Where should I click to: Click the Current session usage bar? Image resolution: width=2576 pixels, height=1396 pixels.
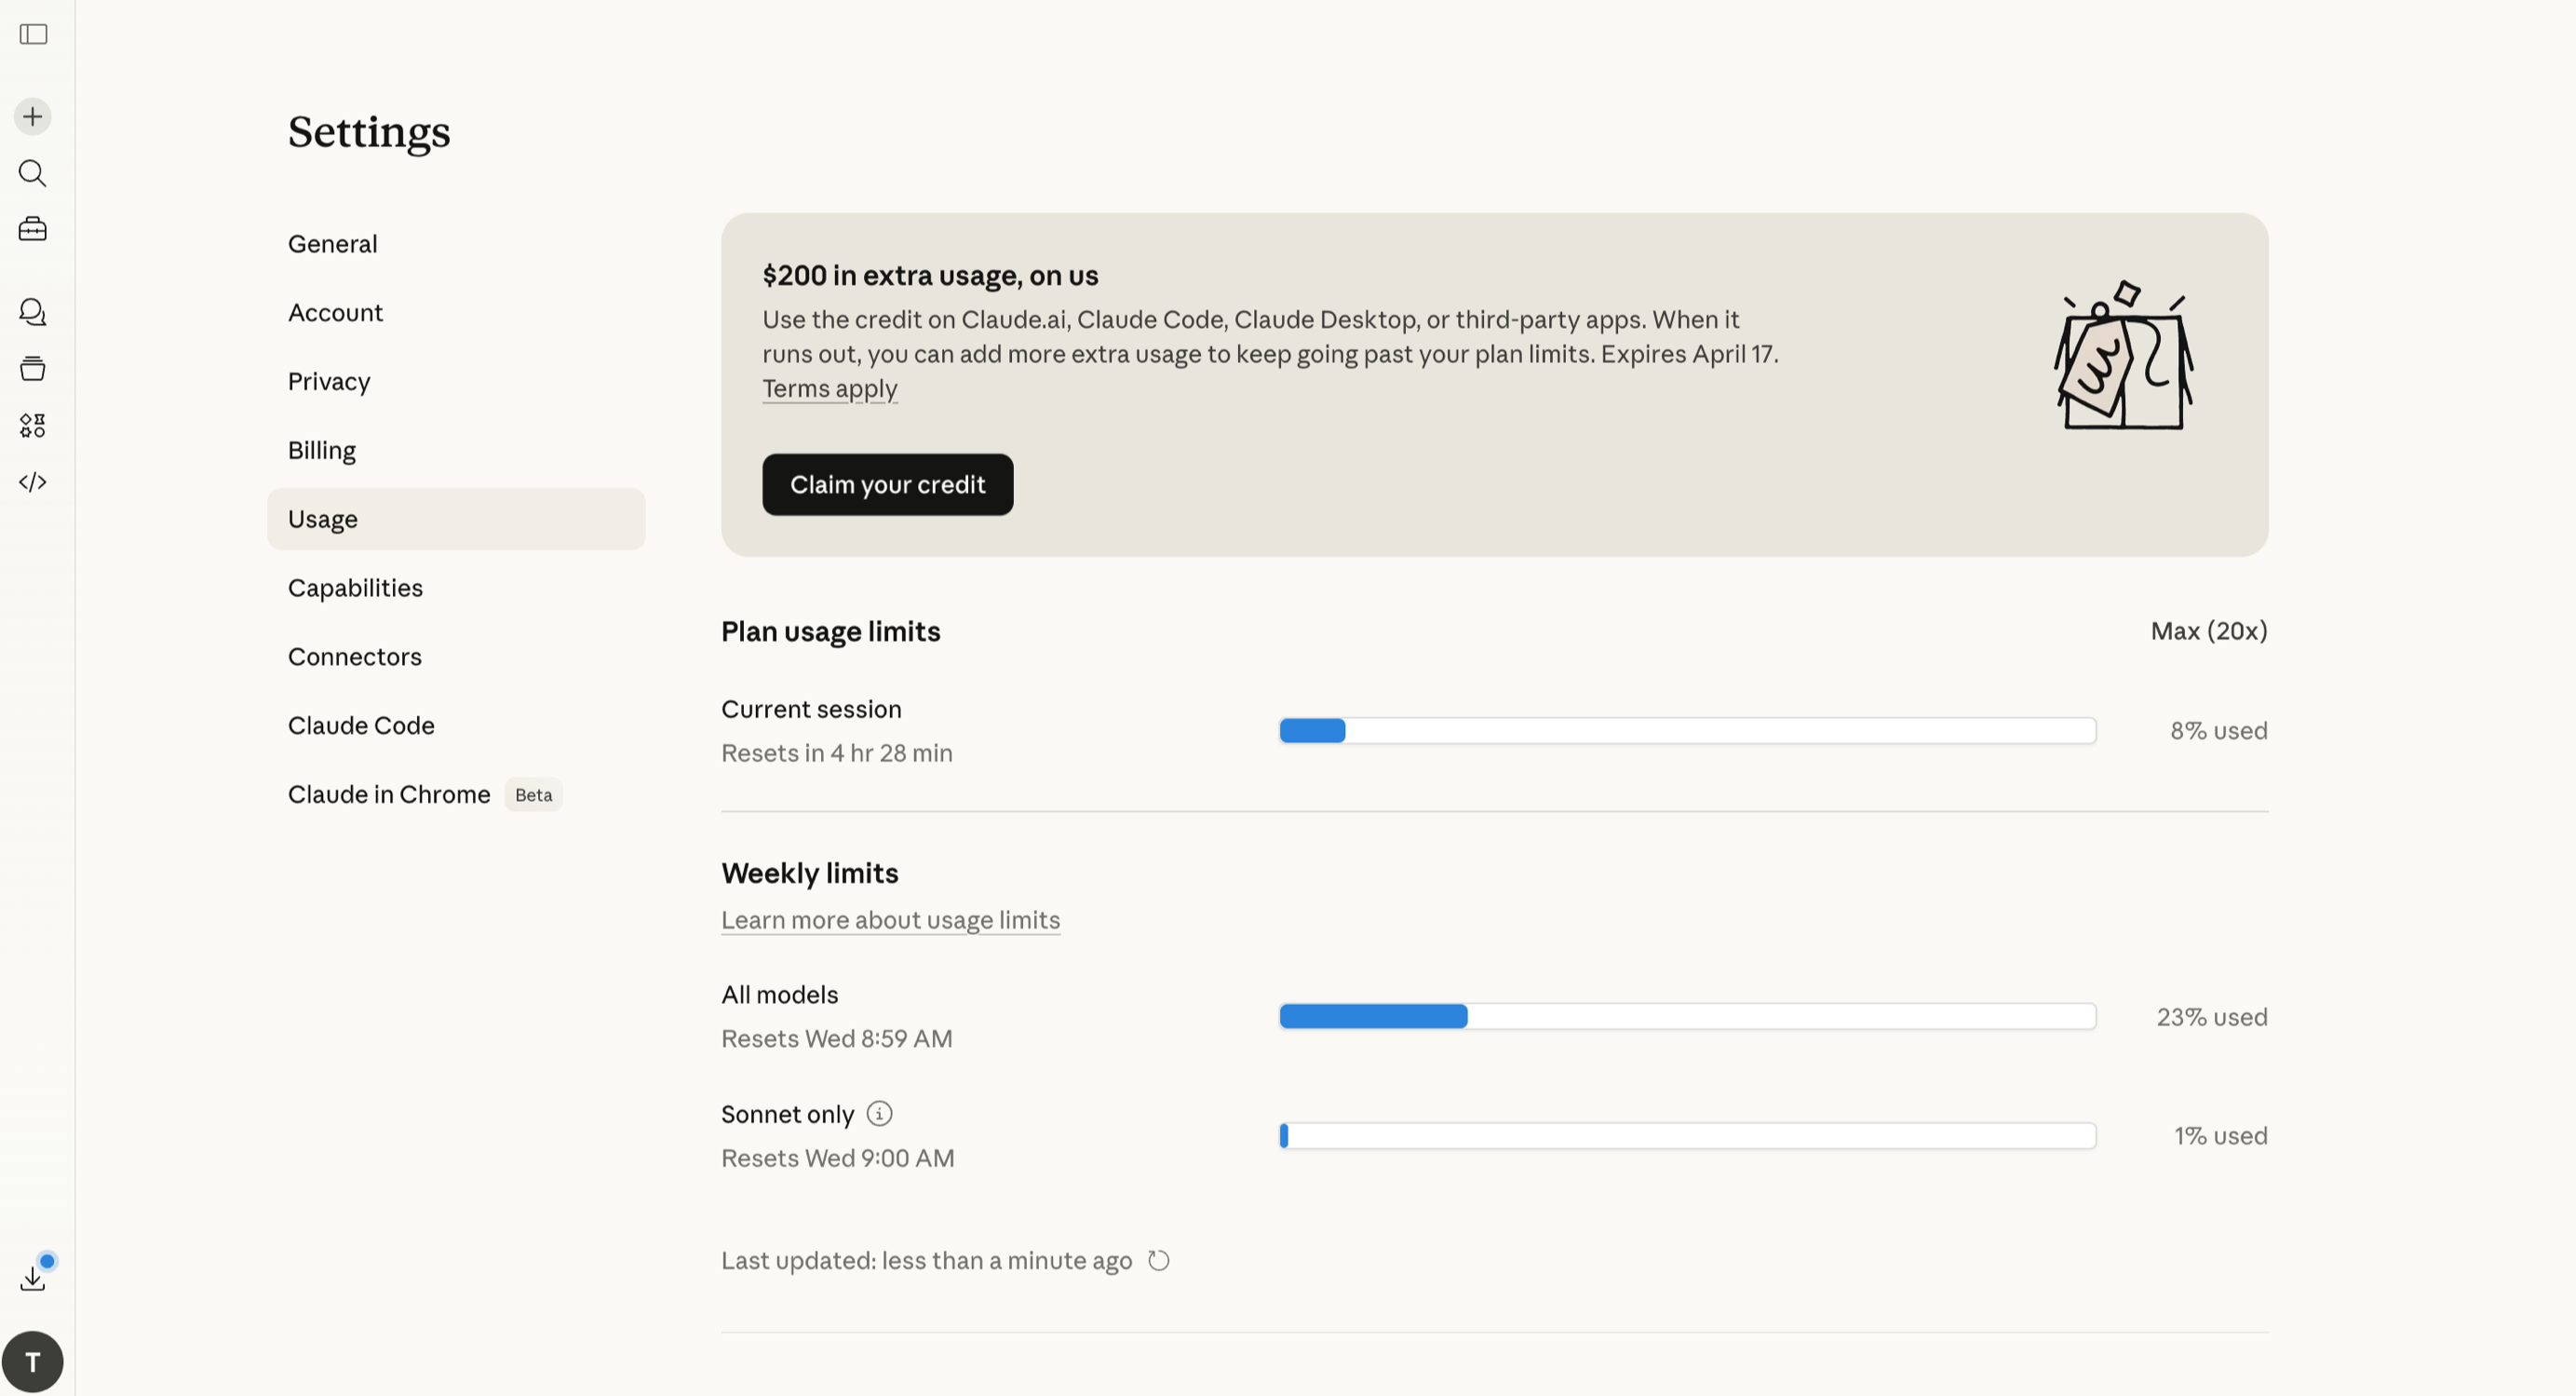pyautogui.click(x=1687, y=731)
